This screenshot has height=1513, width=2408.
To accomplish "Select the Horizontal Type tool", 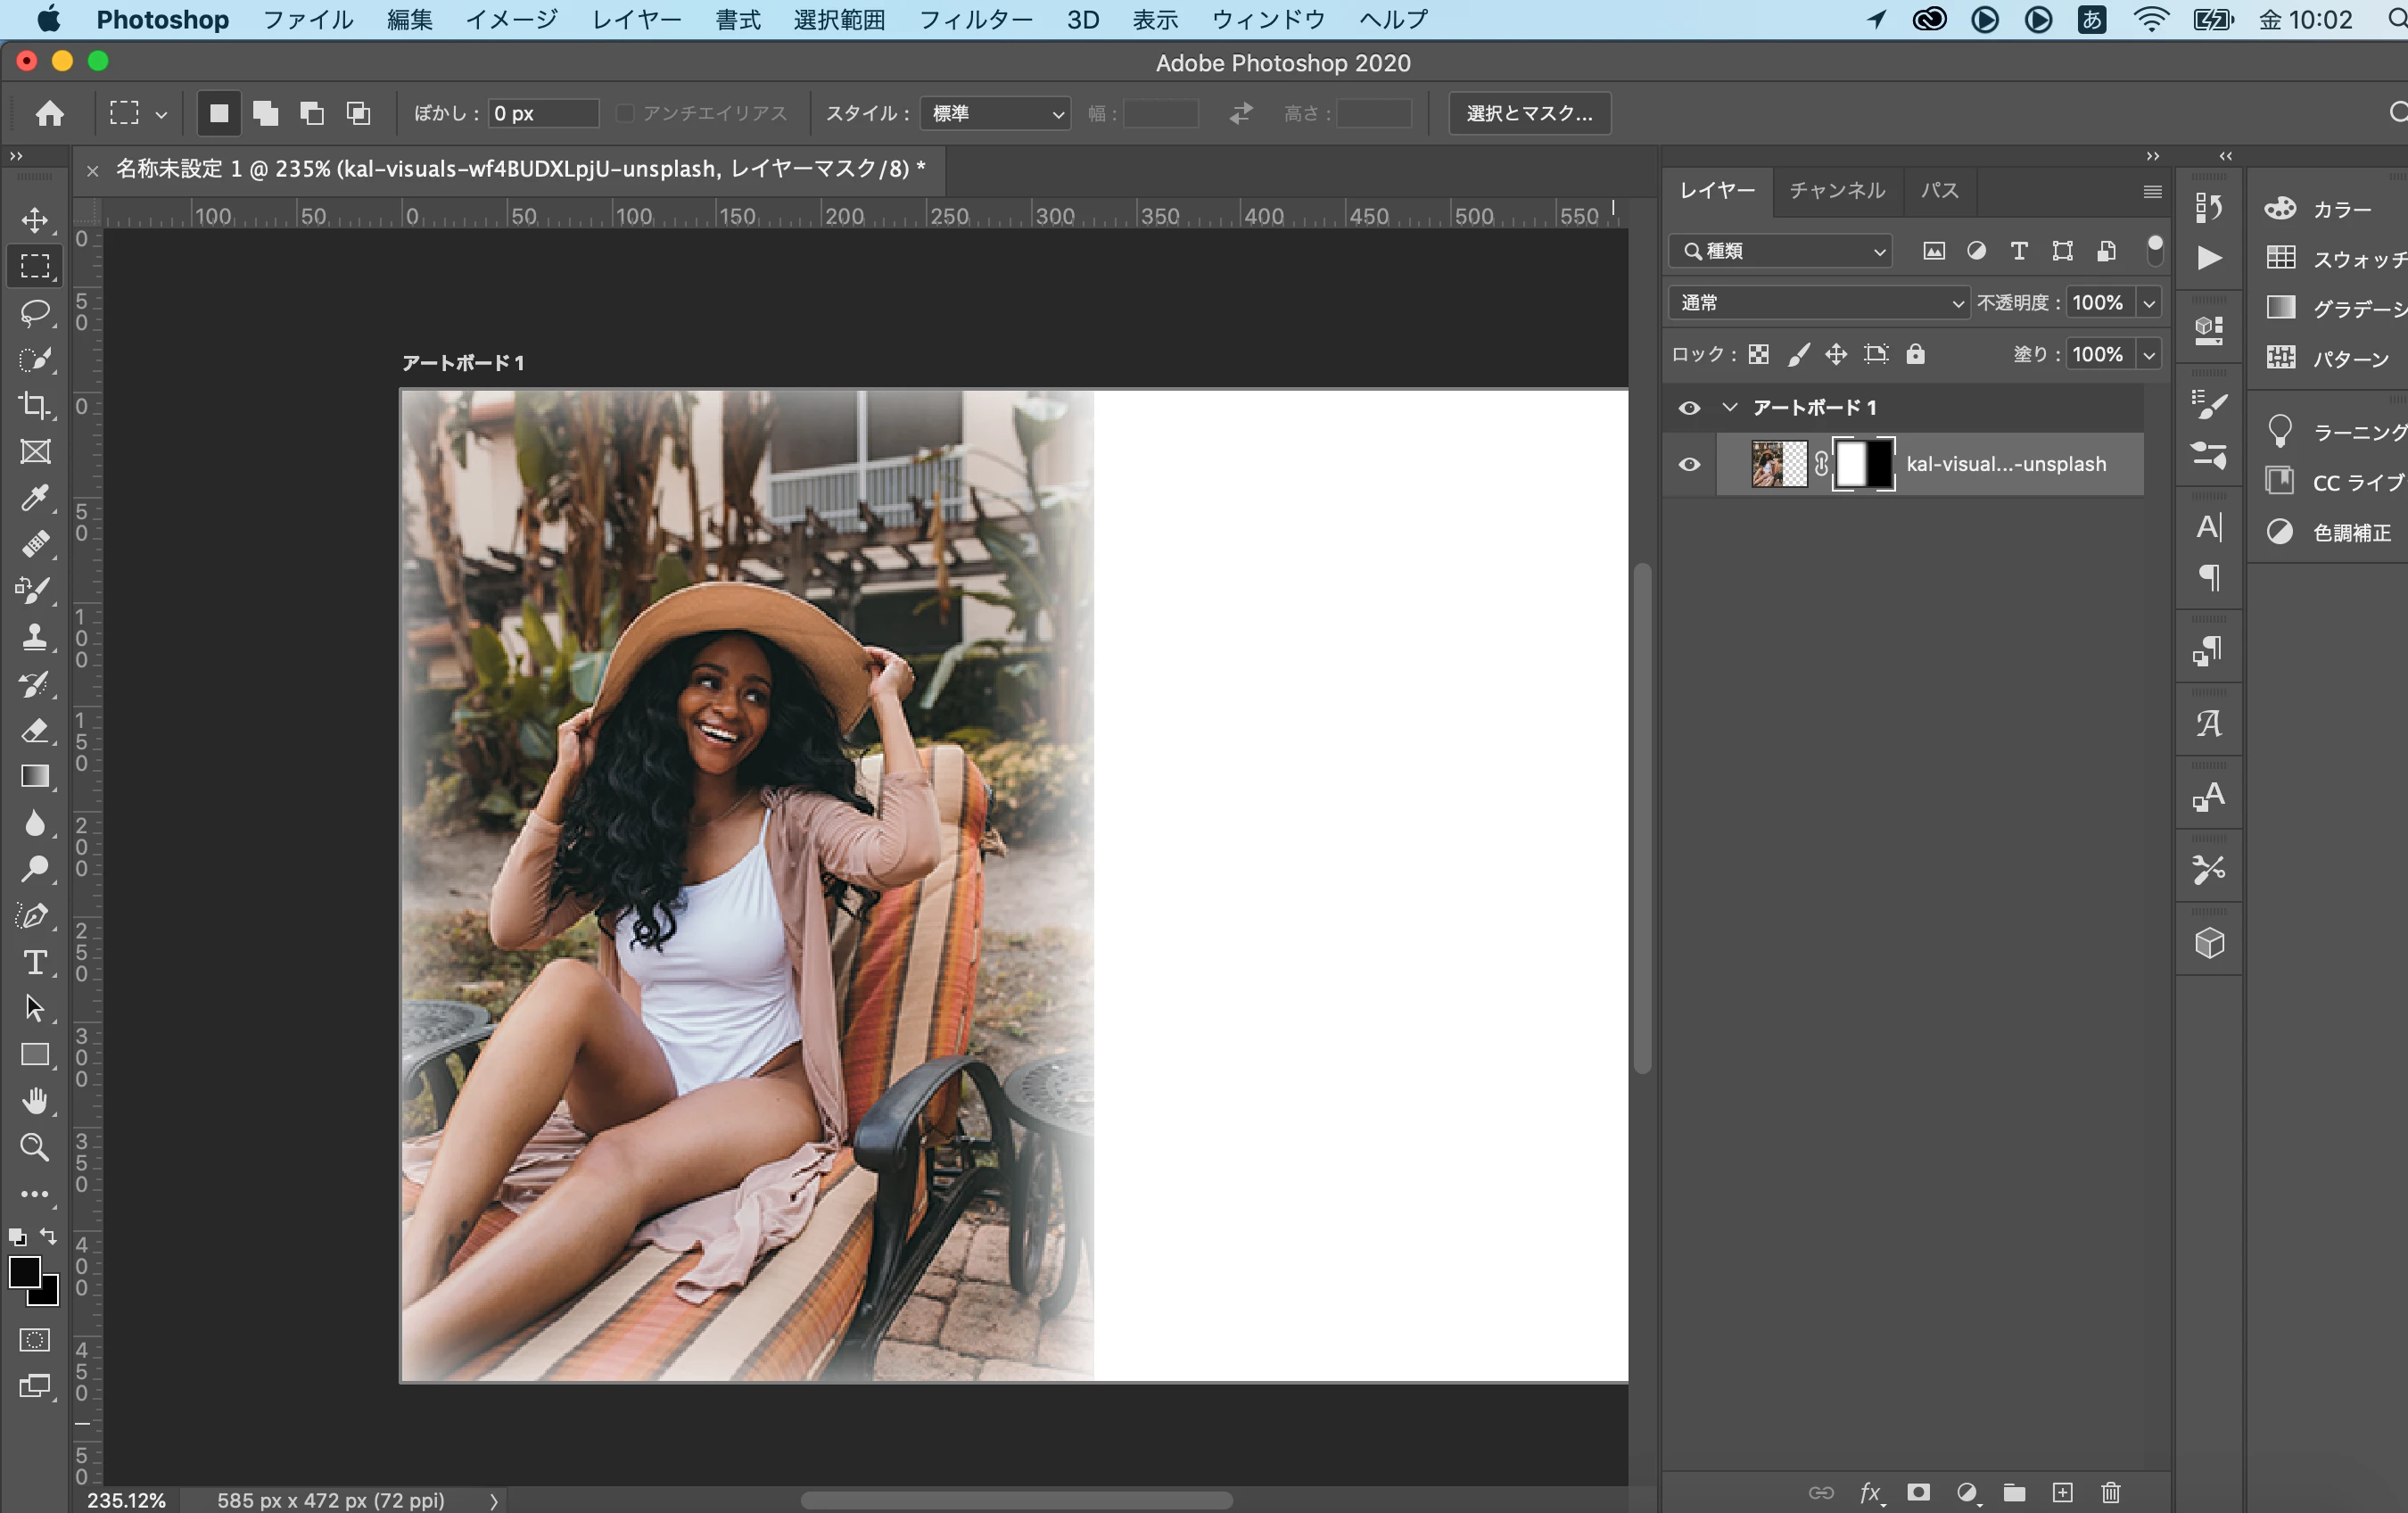I will (35, 962).
